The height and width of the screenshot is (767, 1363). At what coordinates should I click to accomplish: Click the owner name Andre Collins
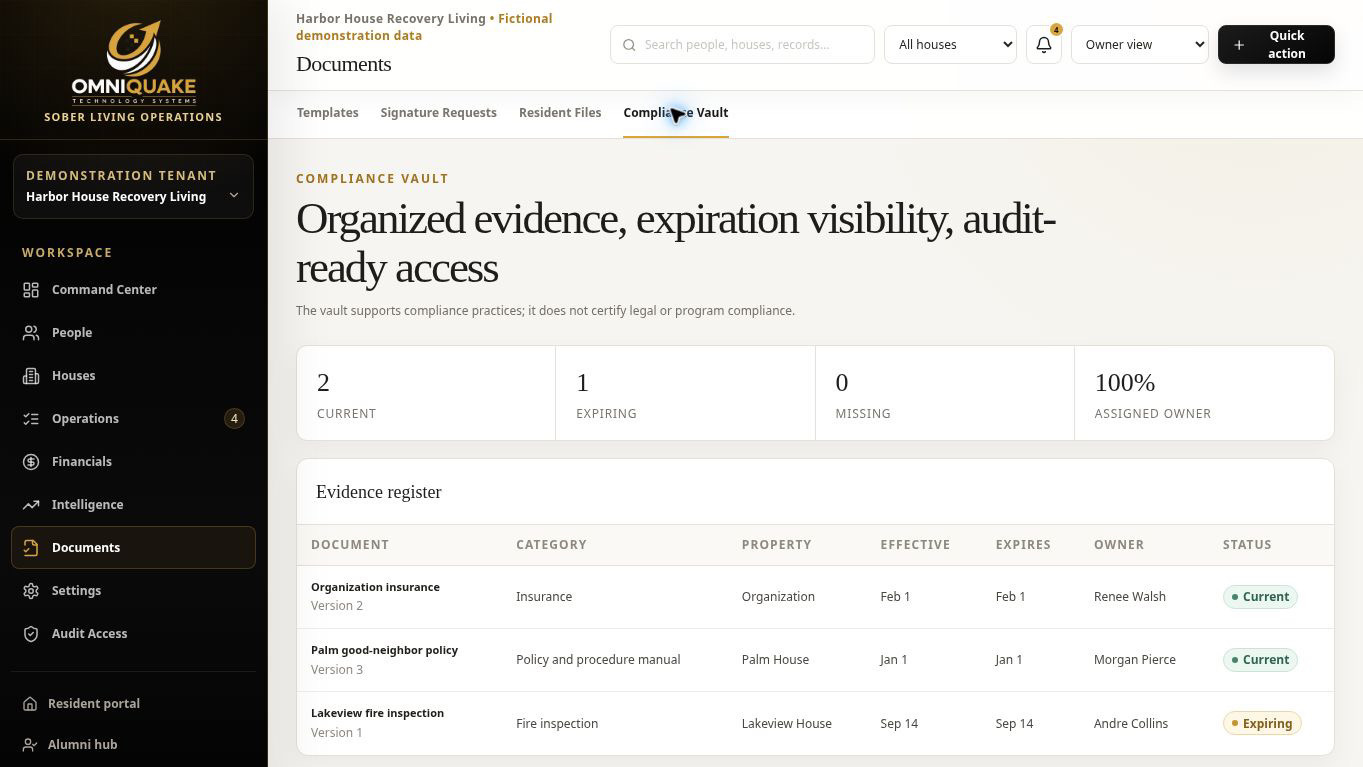[x=1131, y=724]
